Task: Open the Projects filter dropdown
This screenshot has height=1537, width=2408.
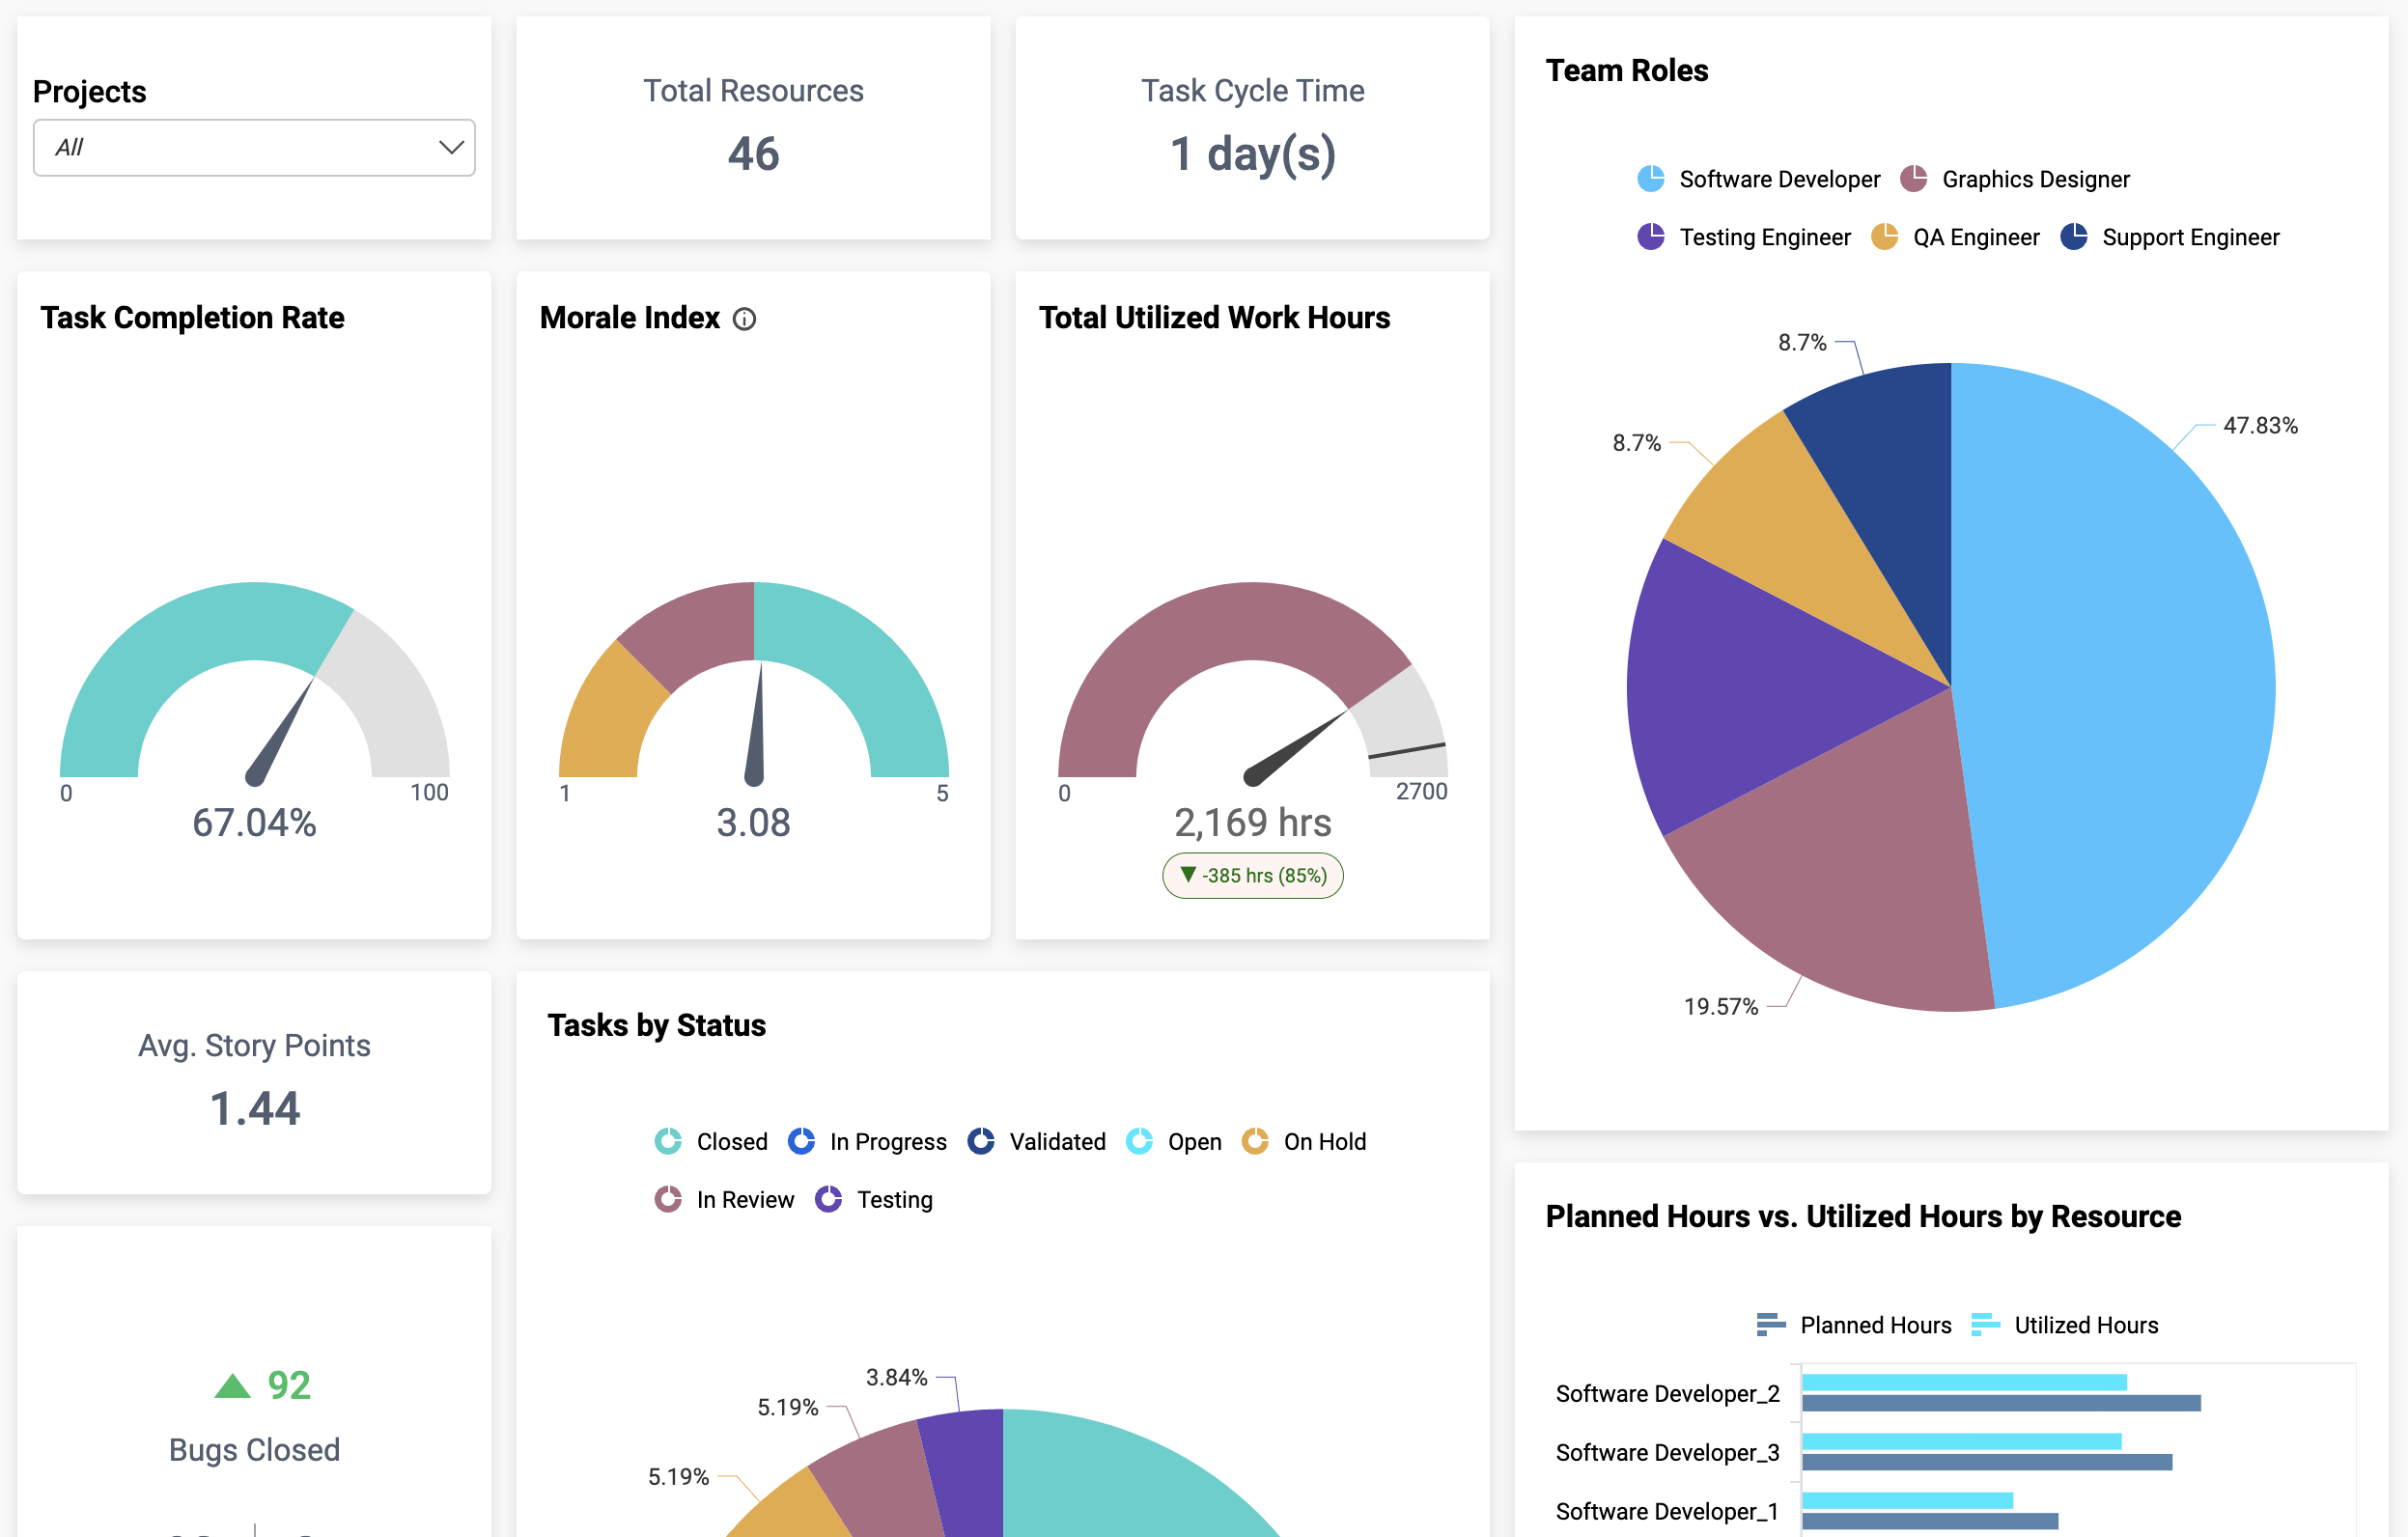Action: click(254, 147)
